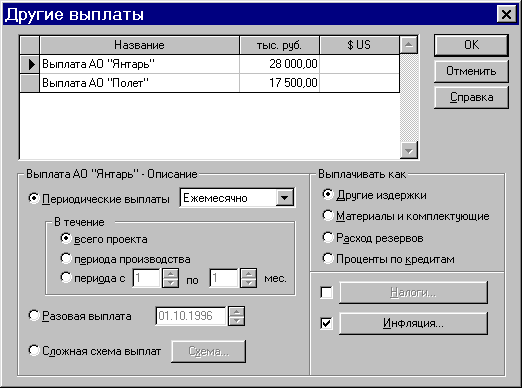Click the table scrollbar down arrow
The image size is (522, 388).
point(409,150)
